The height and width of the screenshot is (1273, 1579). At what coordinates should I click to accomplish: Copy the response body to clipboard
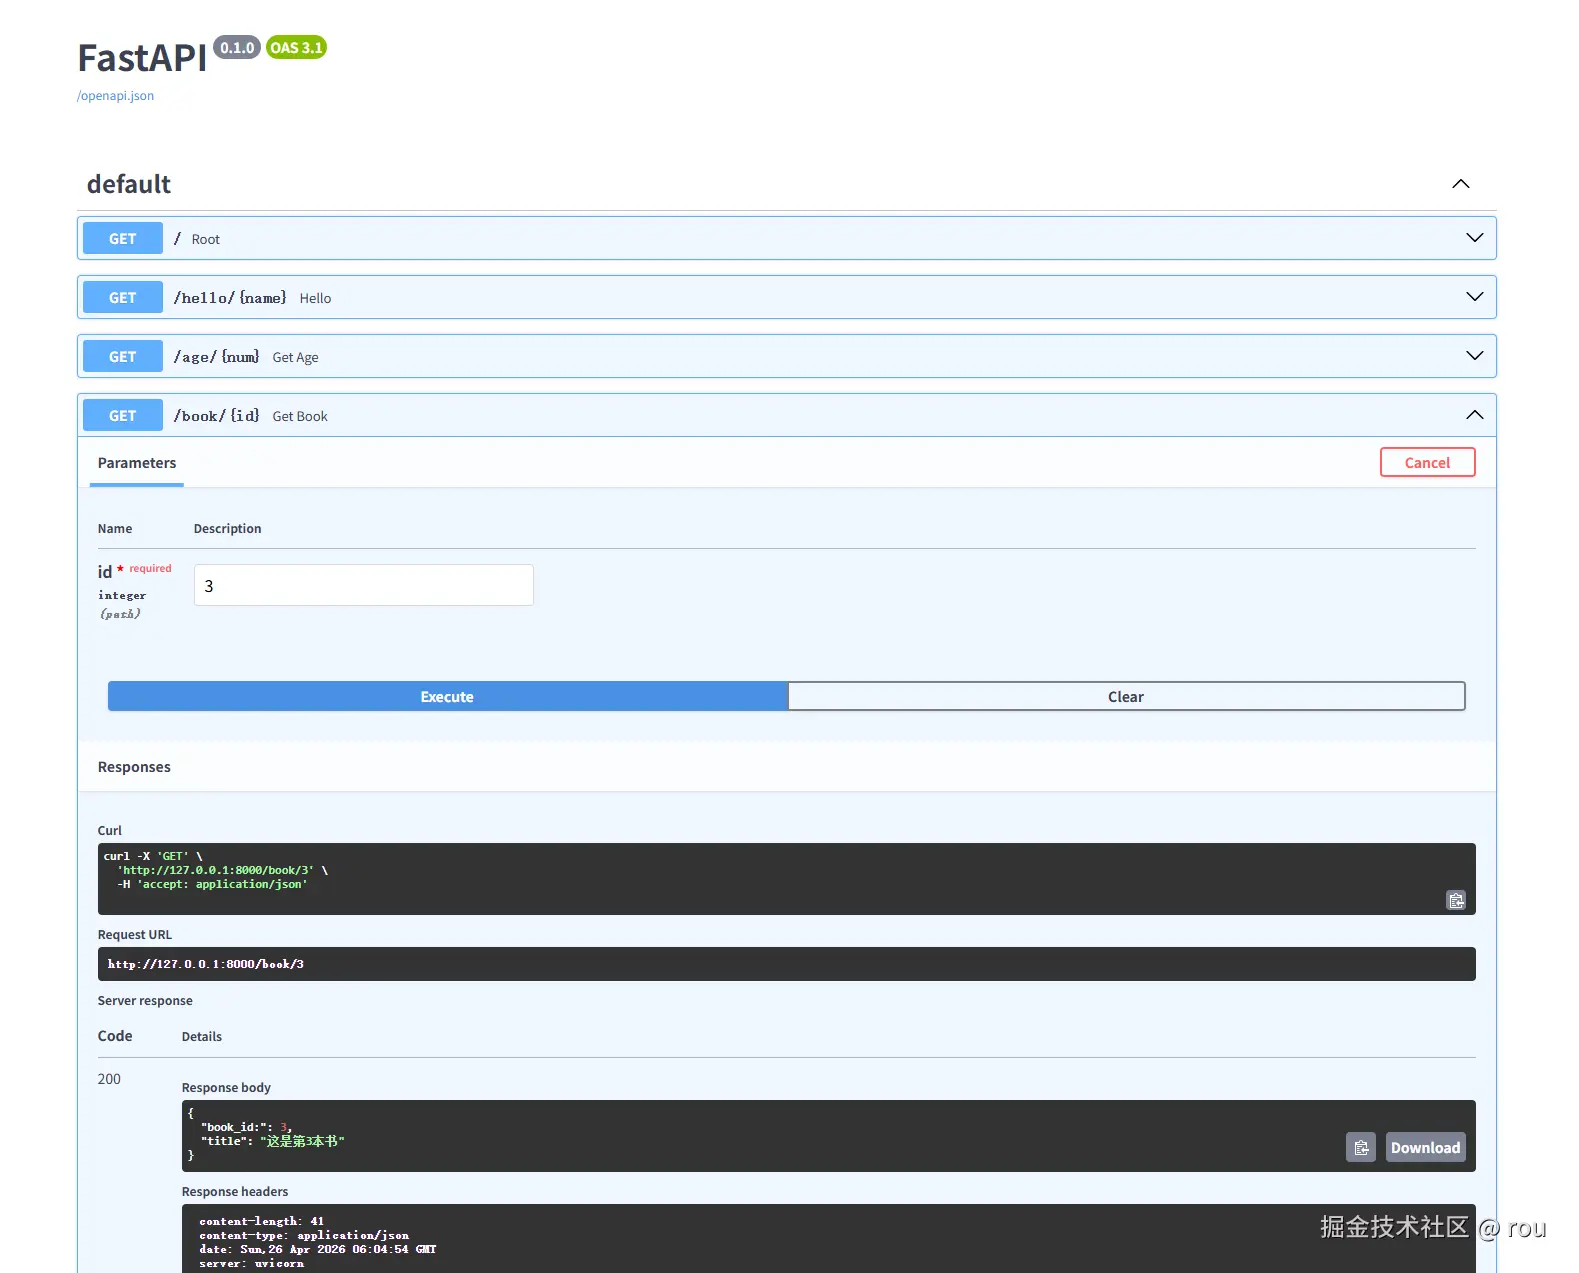[1360, 1147]
